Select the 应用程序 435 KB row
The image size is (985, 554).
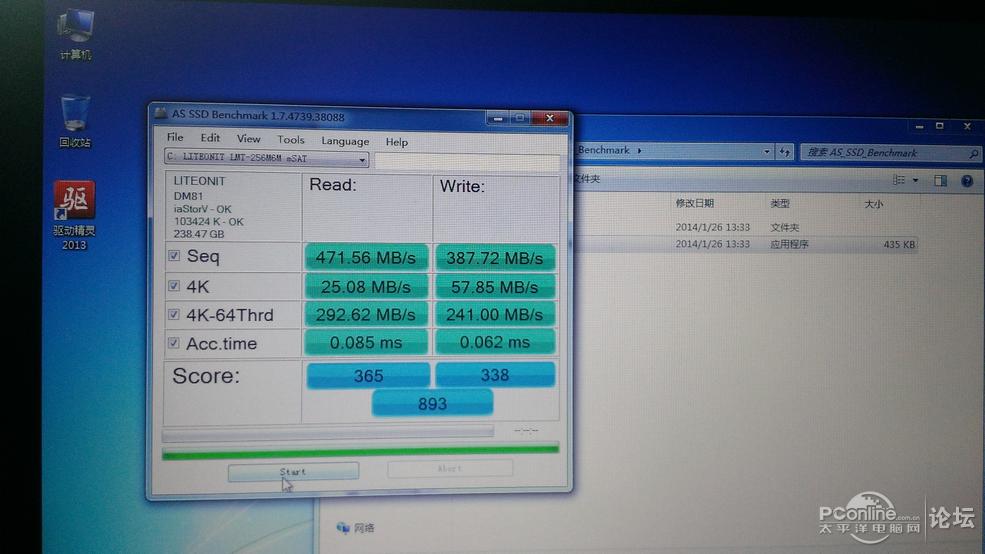coord(748,244)
